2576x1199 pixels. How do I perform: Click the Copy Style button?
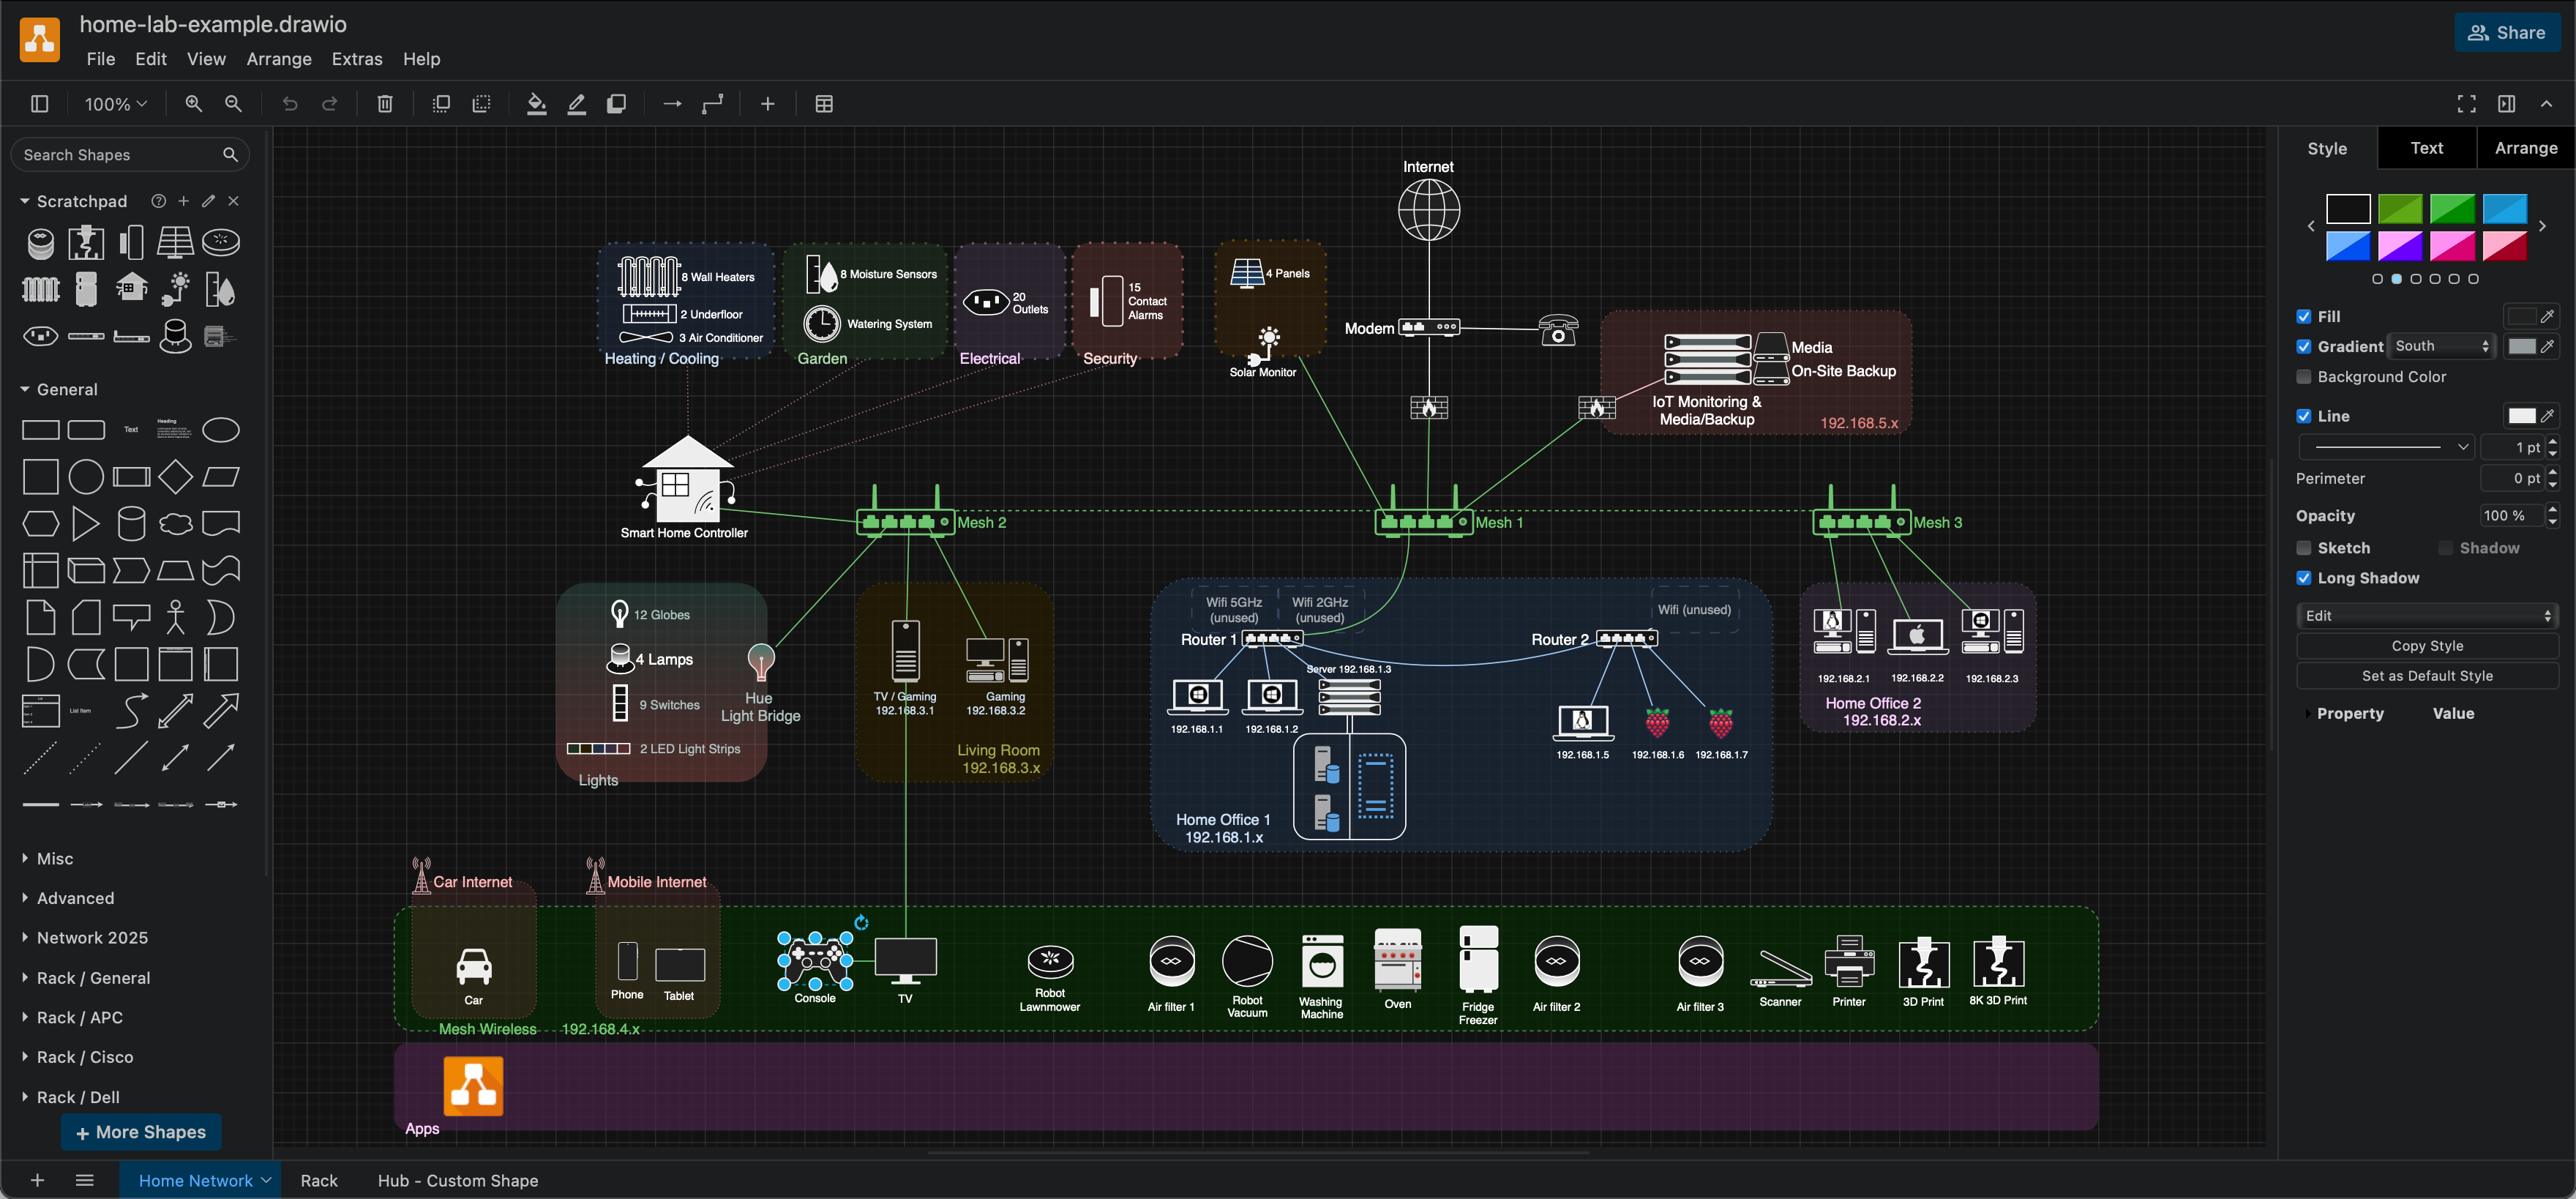pos(2428,645)
